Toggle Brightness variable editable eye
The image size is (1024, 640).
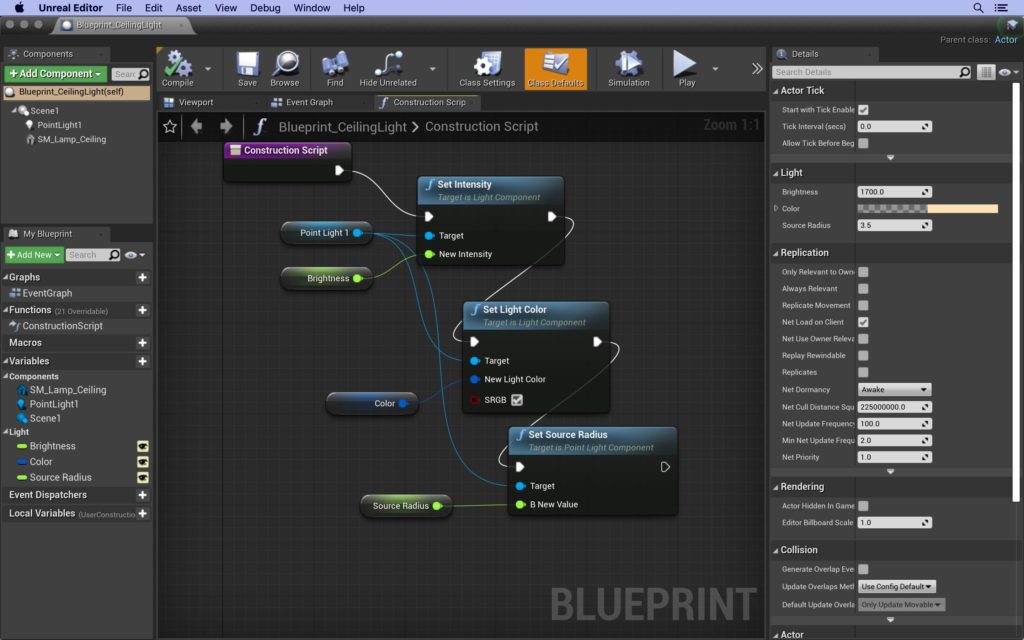pos(142,446)
